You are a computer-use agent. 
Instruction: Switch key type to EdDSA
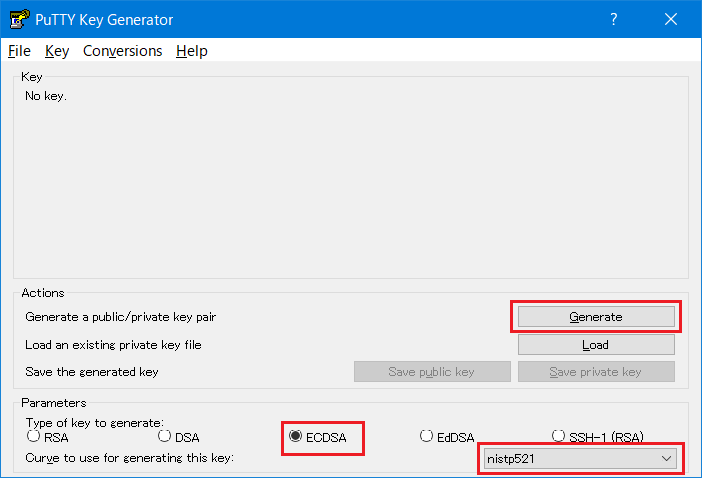point(427,436)
